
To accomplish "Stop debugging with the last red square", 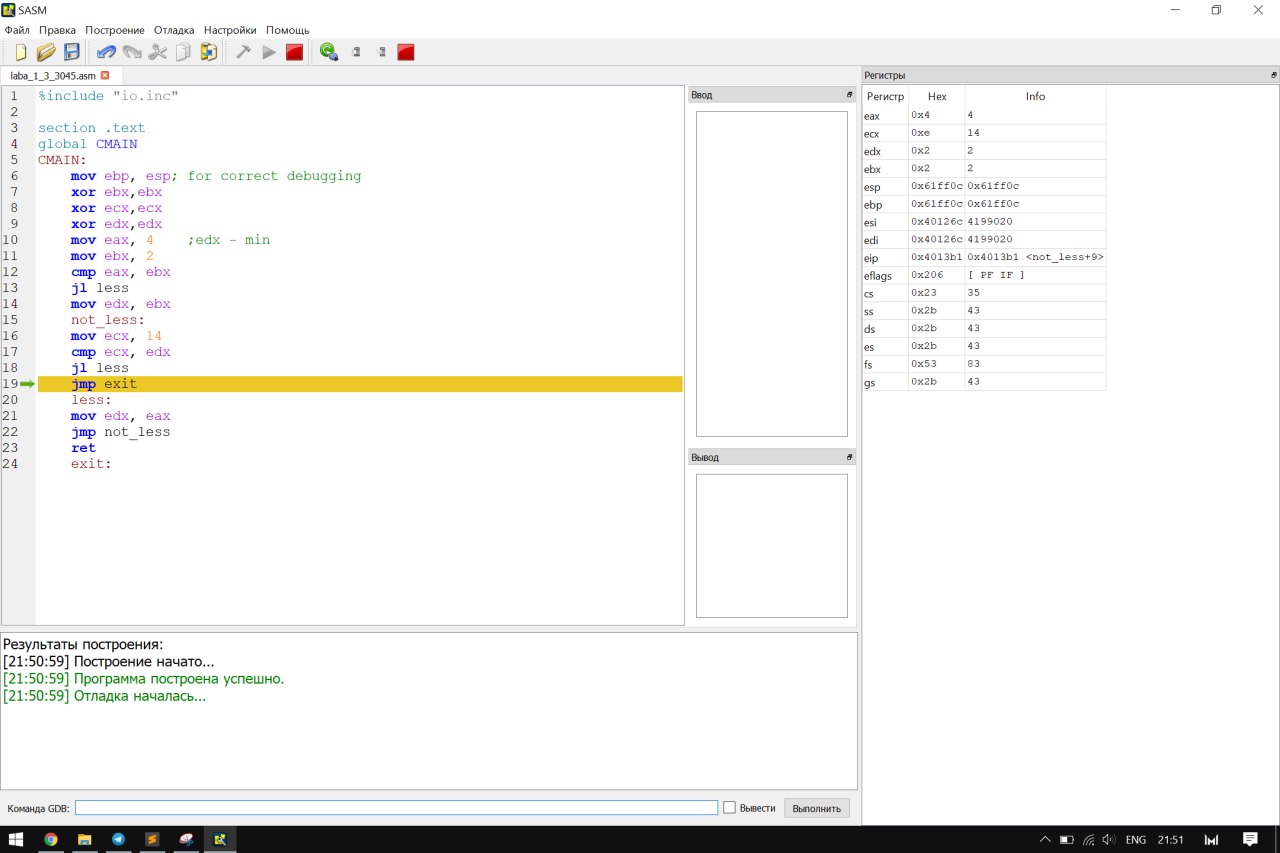I will pyautogui.click(x=406, y=52).
